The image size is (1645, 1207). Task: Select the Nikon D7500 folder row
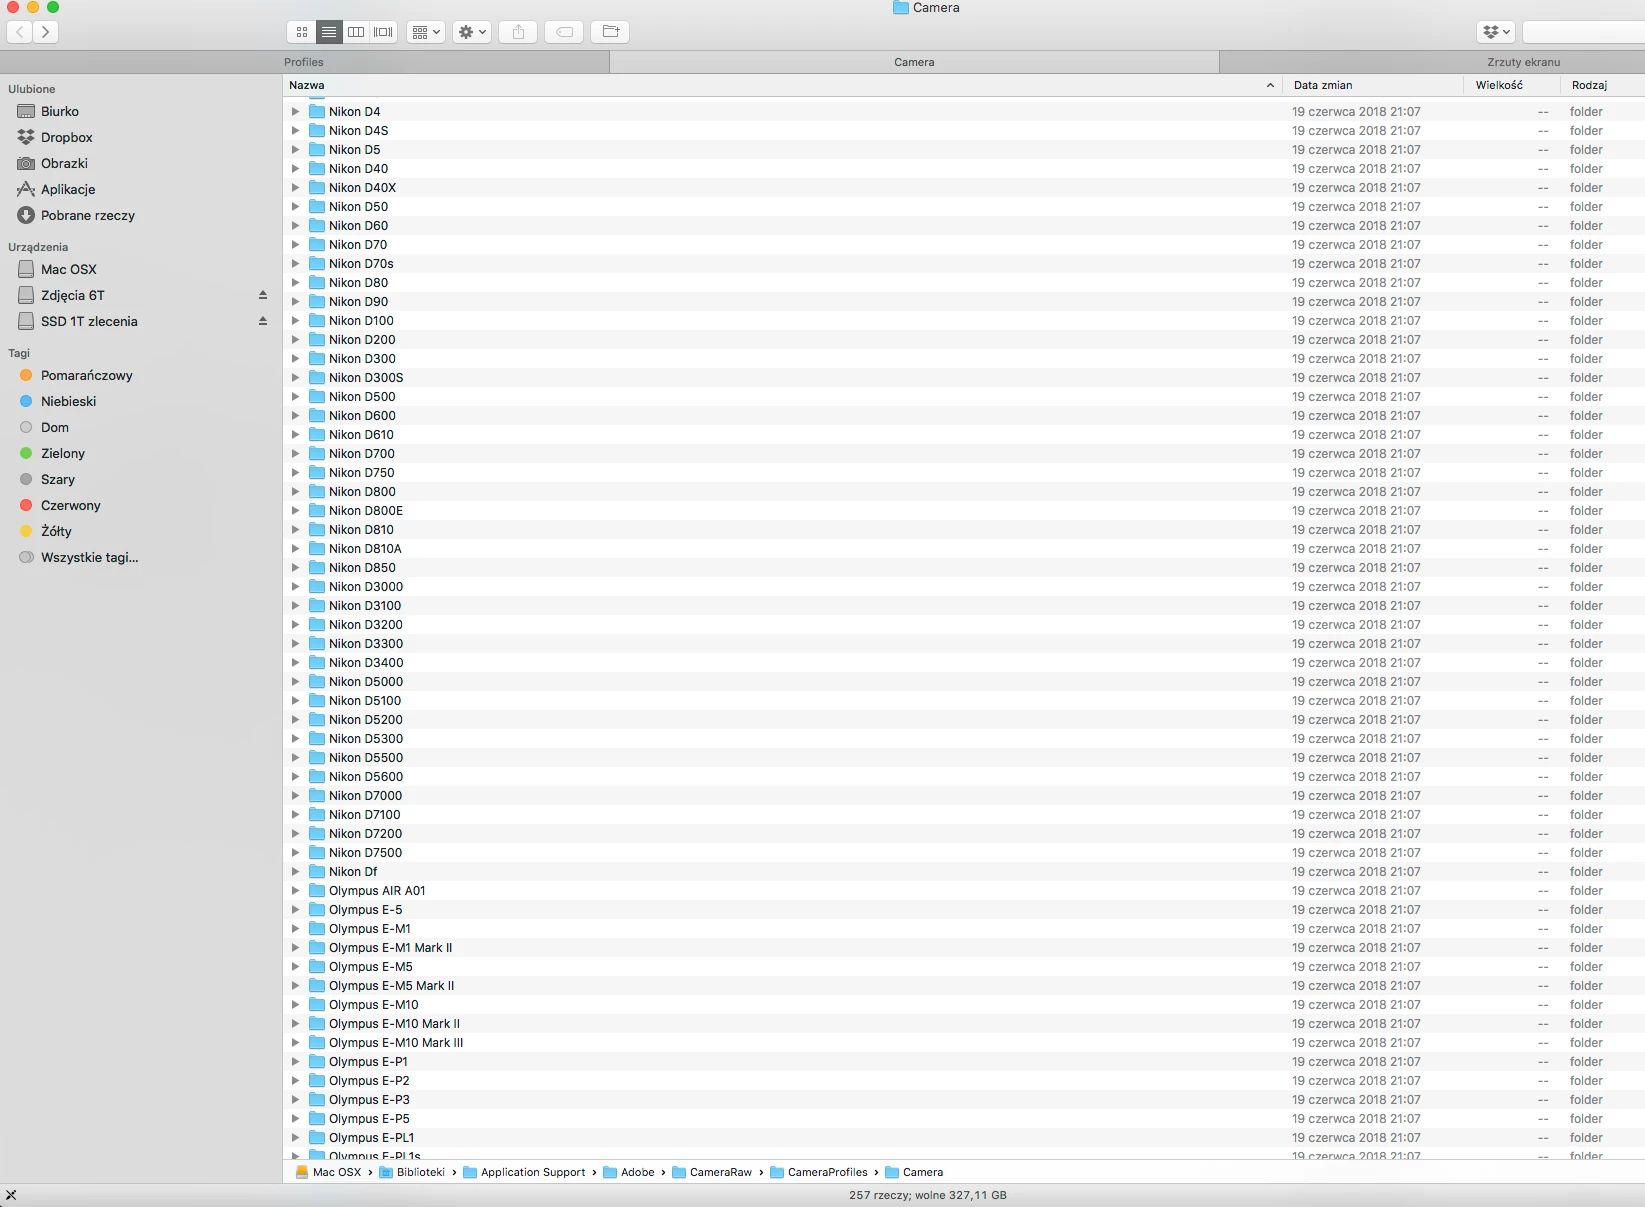click(x=964, y=852)
